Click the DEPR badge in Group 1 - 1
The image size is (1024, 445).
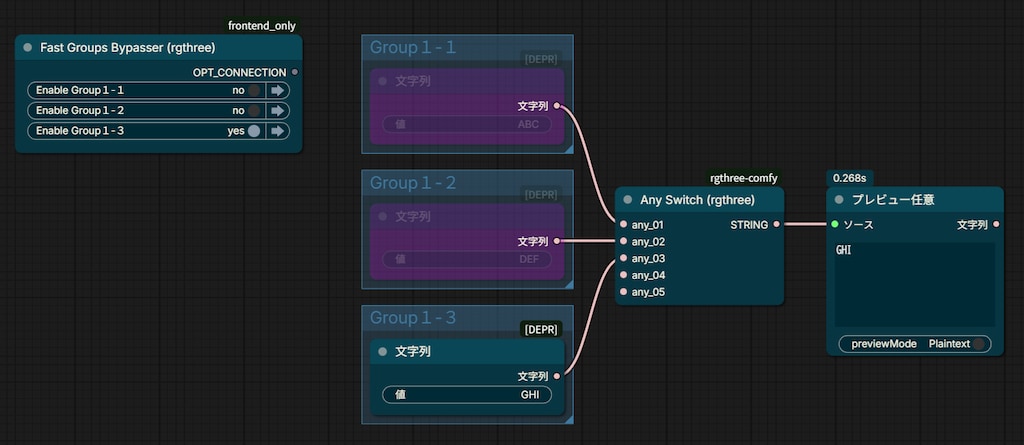(541, 59)
